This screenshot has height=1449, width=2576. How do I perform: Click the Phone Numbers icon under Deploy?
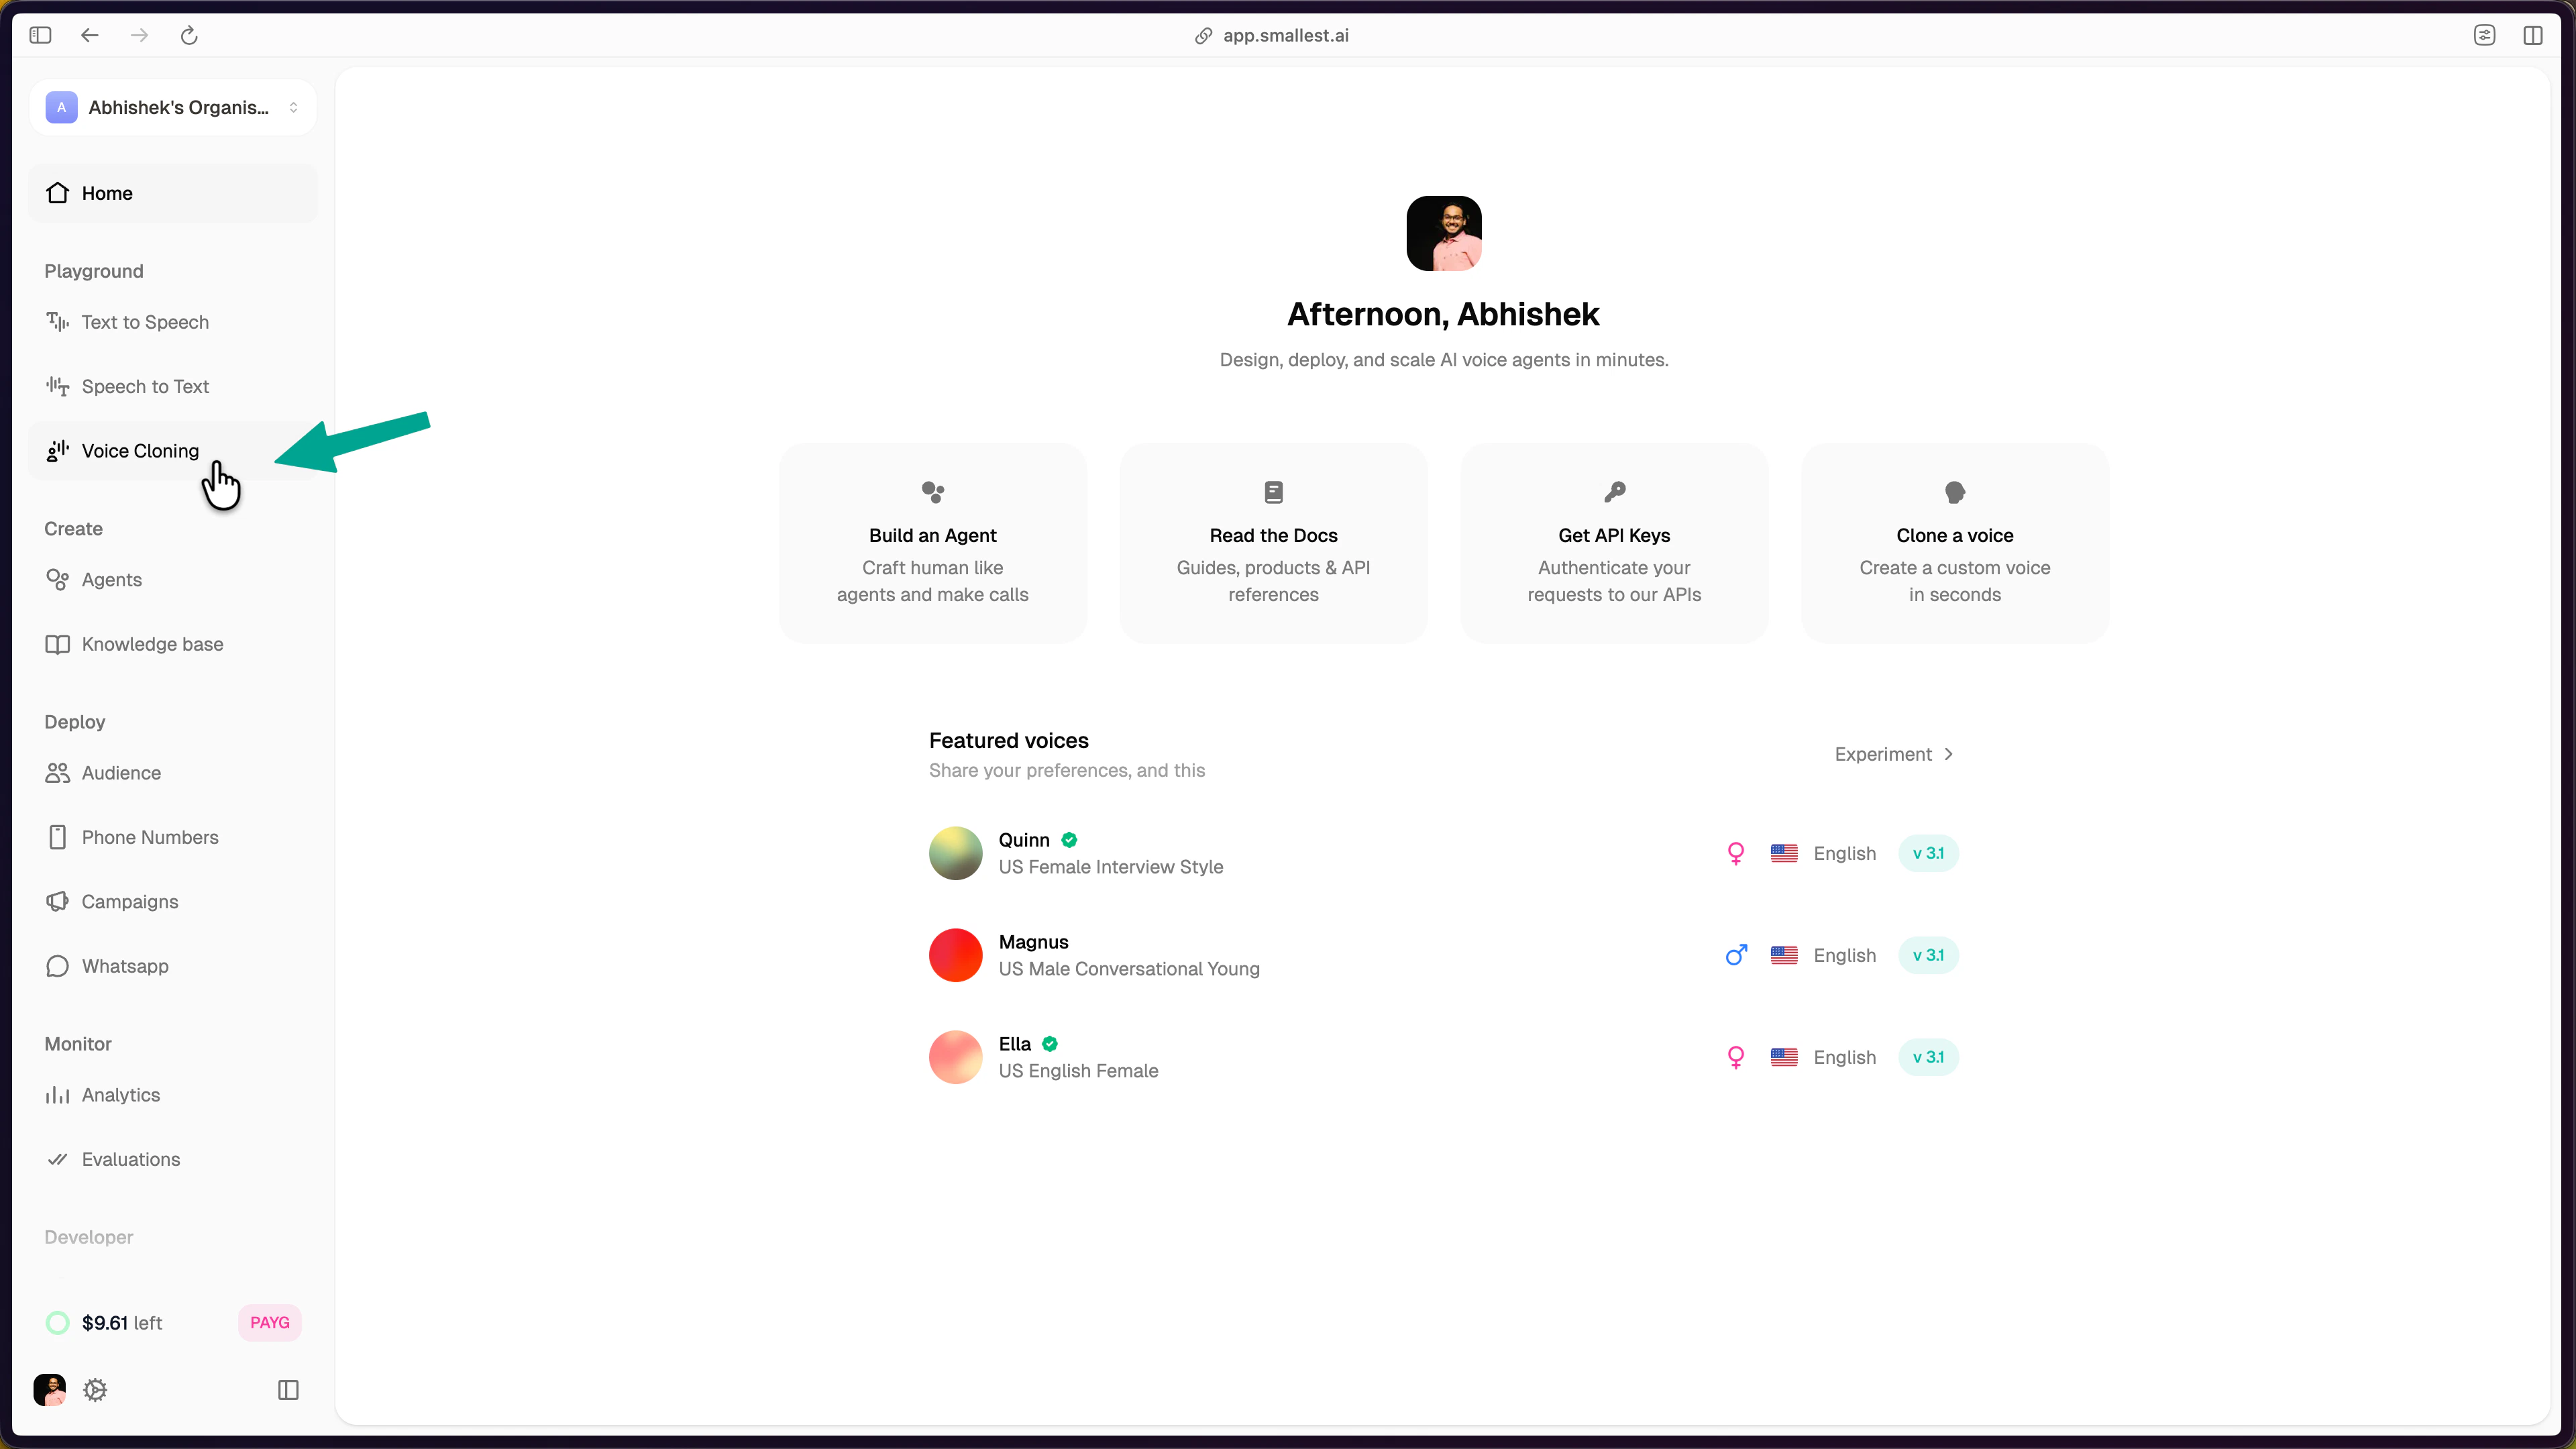(57, 837)
